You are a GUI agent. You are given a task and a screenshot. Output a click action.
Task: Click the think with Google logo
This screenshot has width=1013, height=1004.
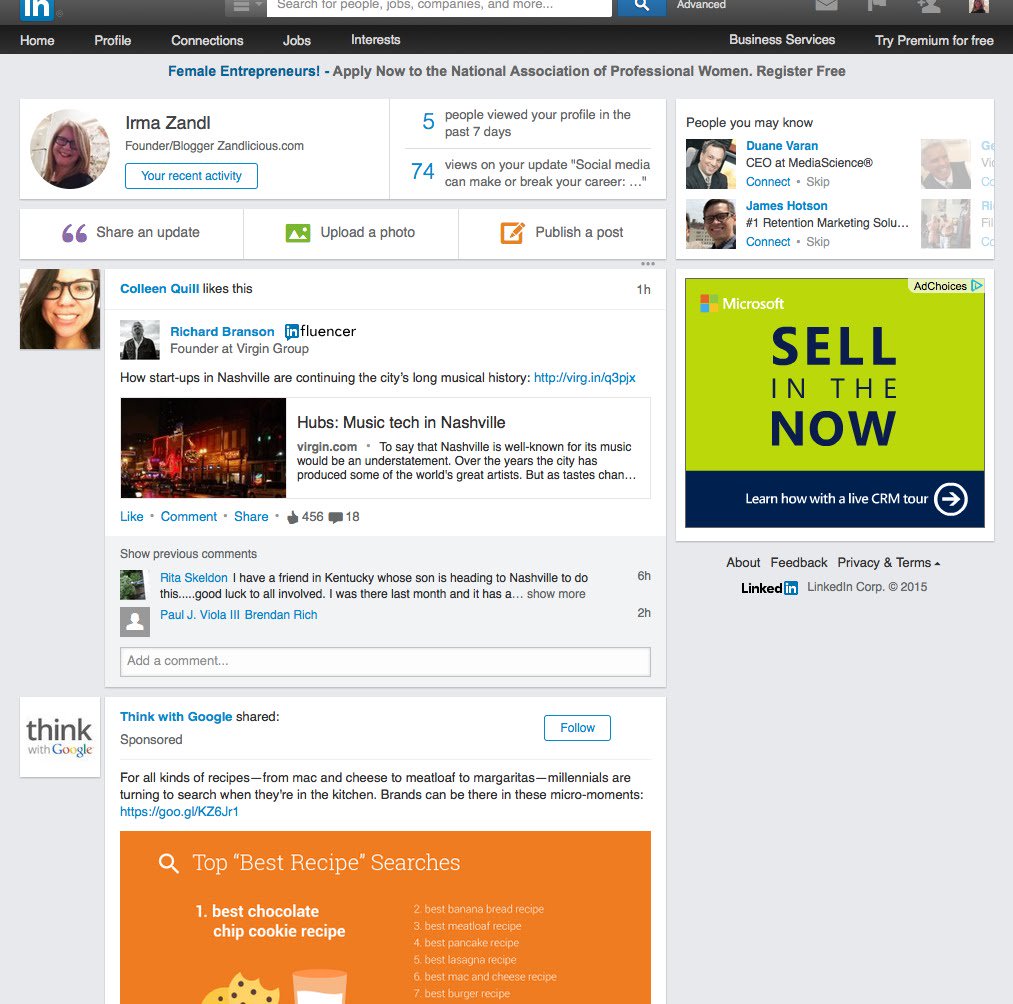click(x=60, y=737)
